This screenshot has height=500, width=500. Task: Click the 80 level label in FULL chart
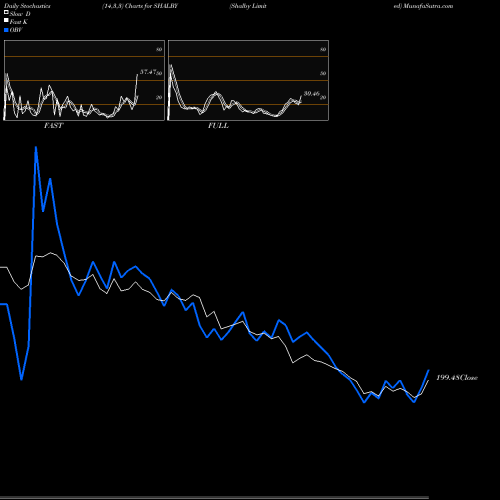[x=323, y=49]
